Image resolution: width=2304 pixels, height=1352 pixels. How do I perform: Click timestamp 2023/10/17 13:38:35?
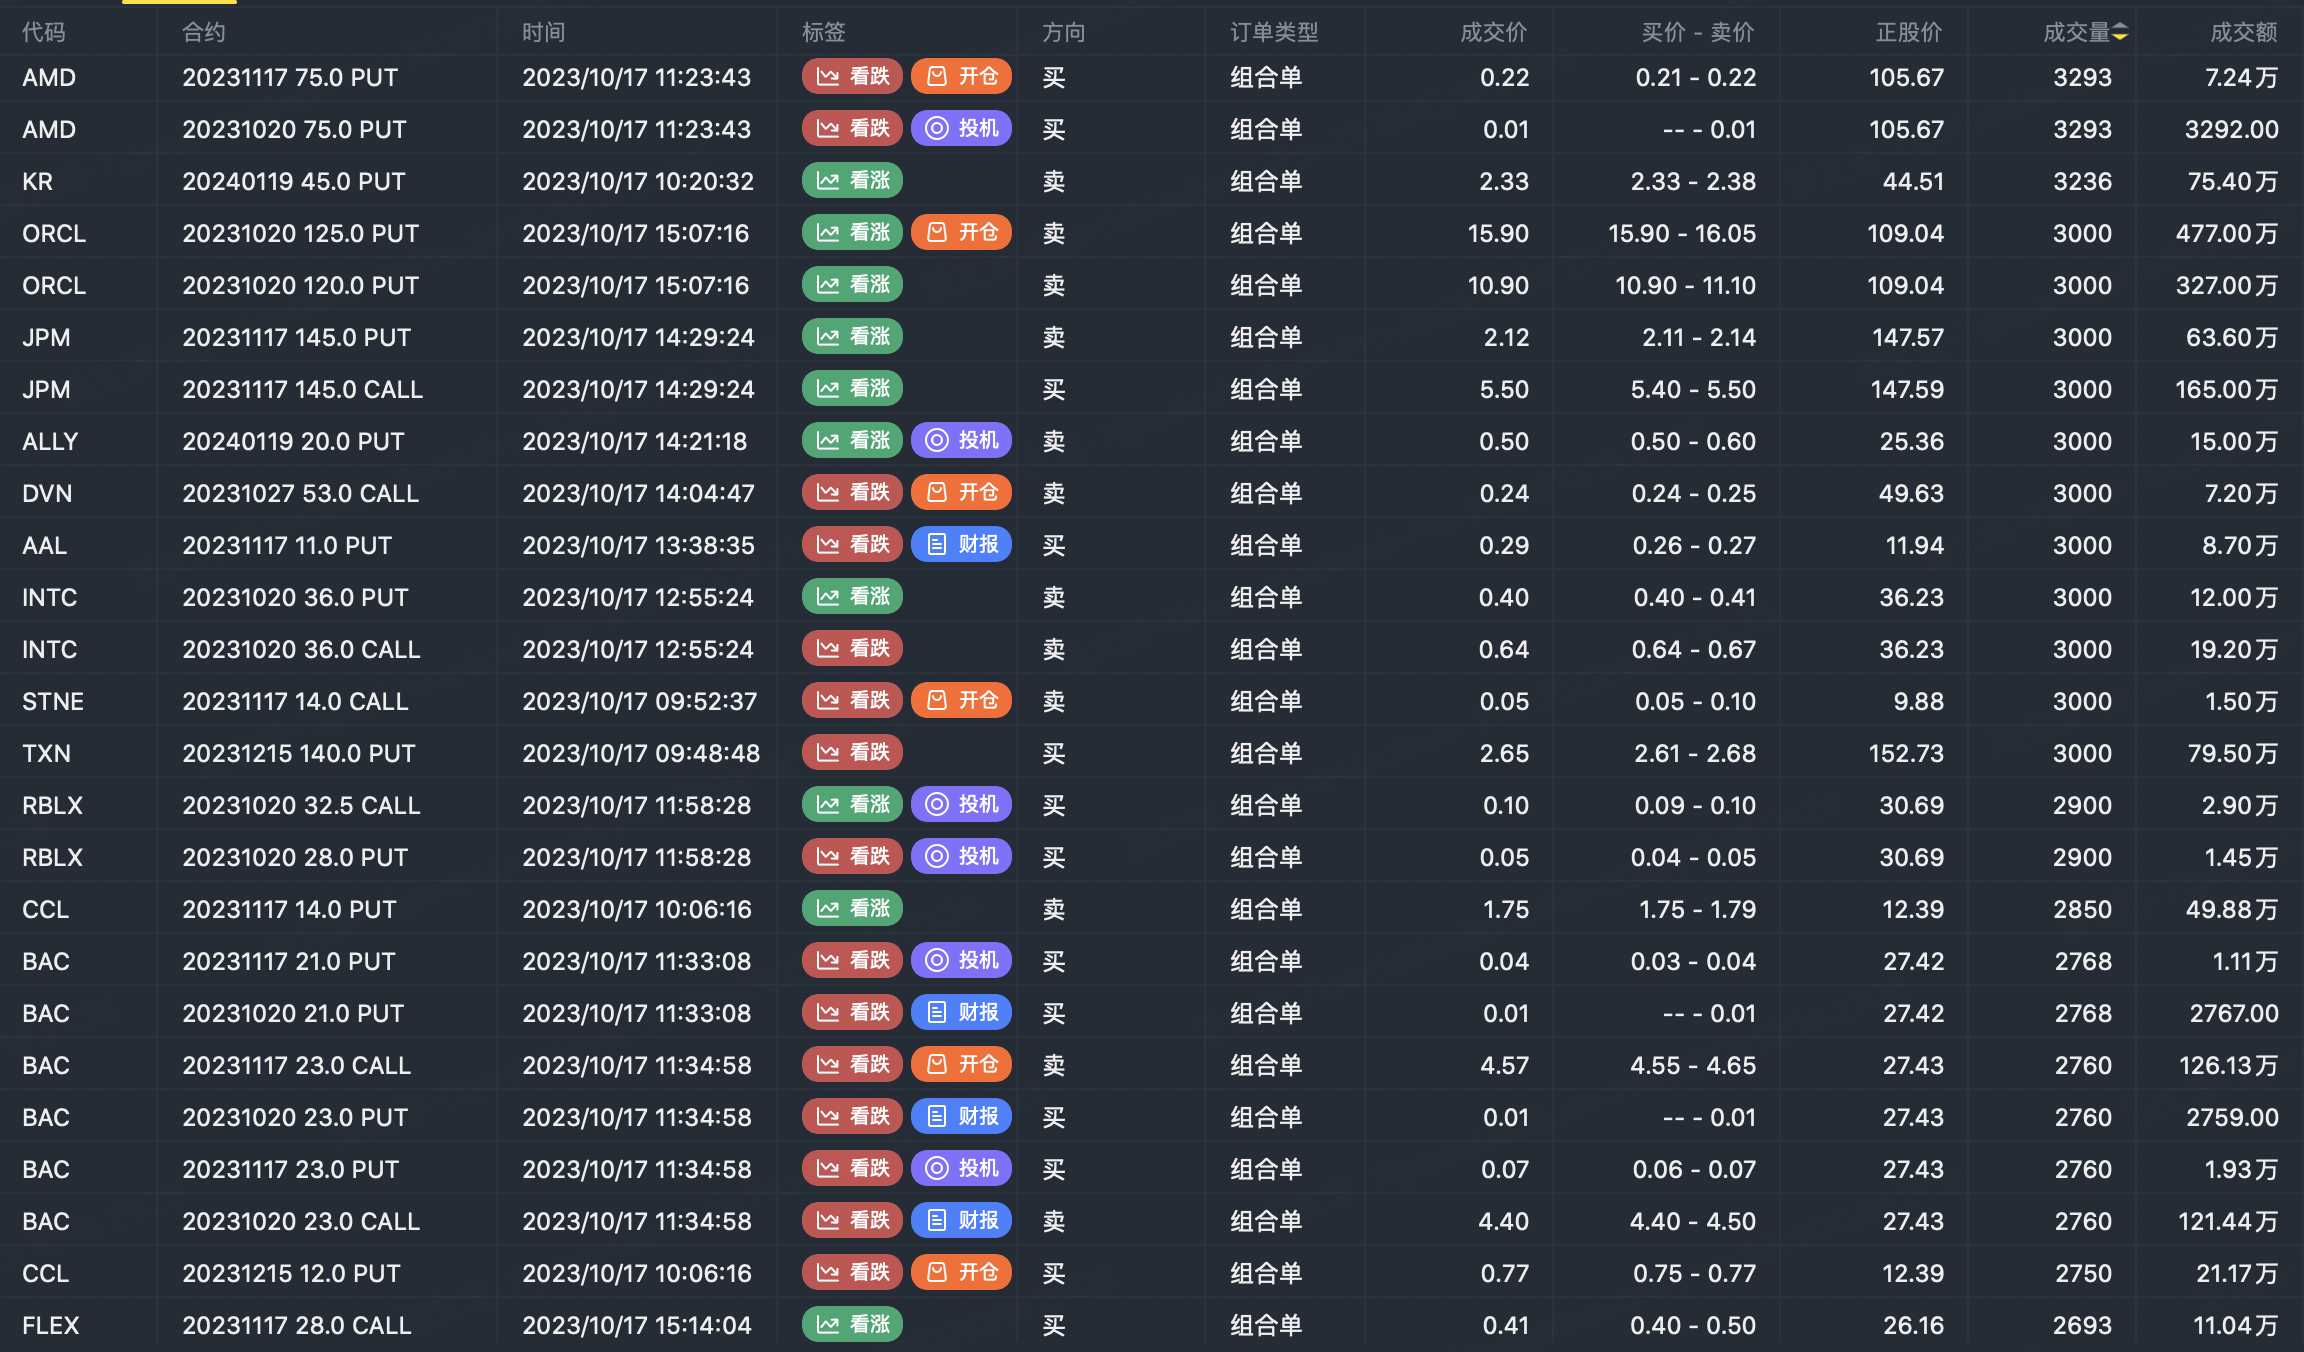click(x=638, y=545)
